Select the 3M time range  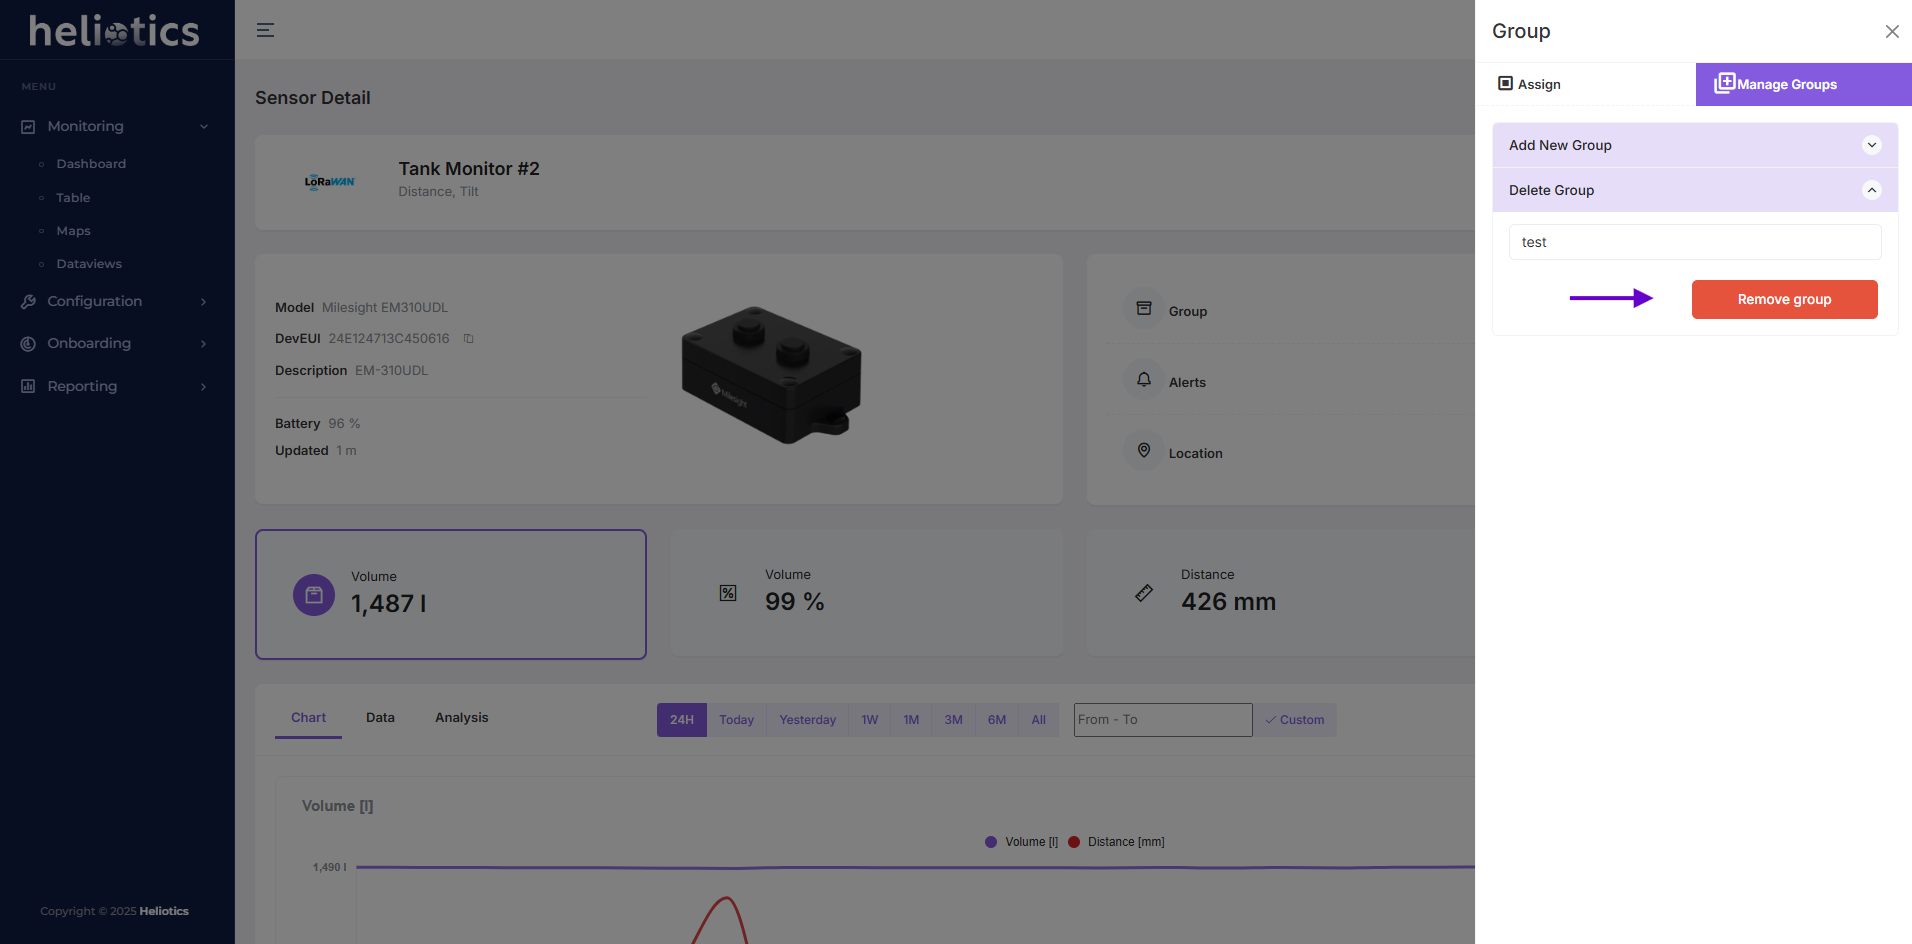point(953,720)
